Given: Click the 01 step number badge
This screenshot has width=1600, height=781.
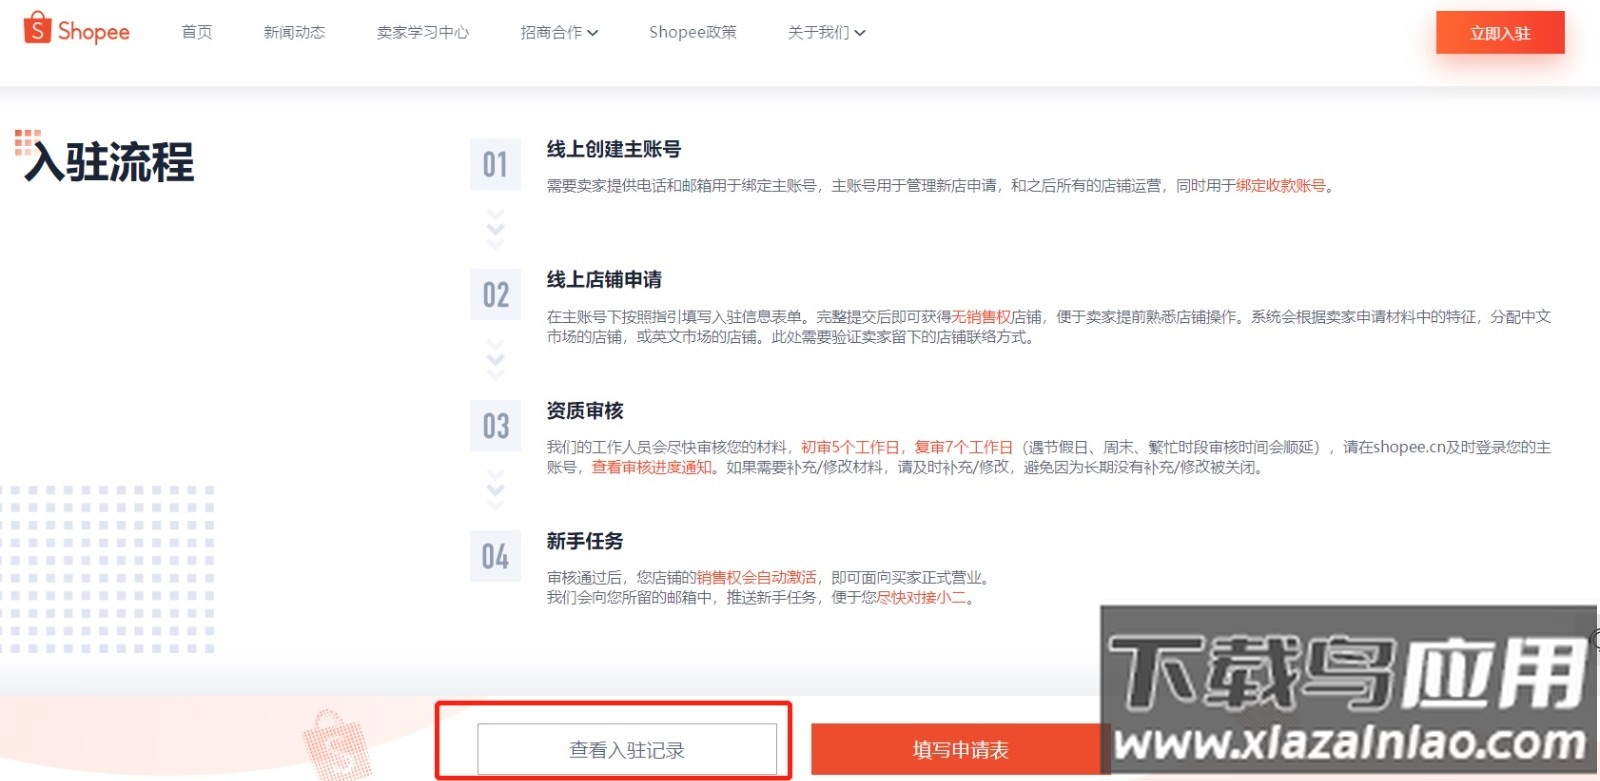Looking at the screenshot, I should [495, 164].
